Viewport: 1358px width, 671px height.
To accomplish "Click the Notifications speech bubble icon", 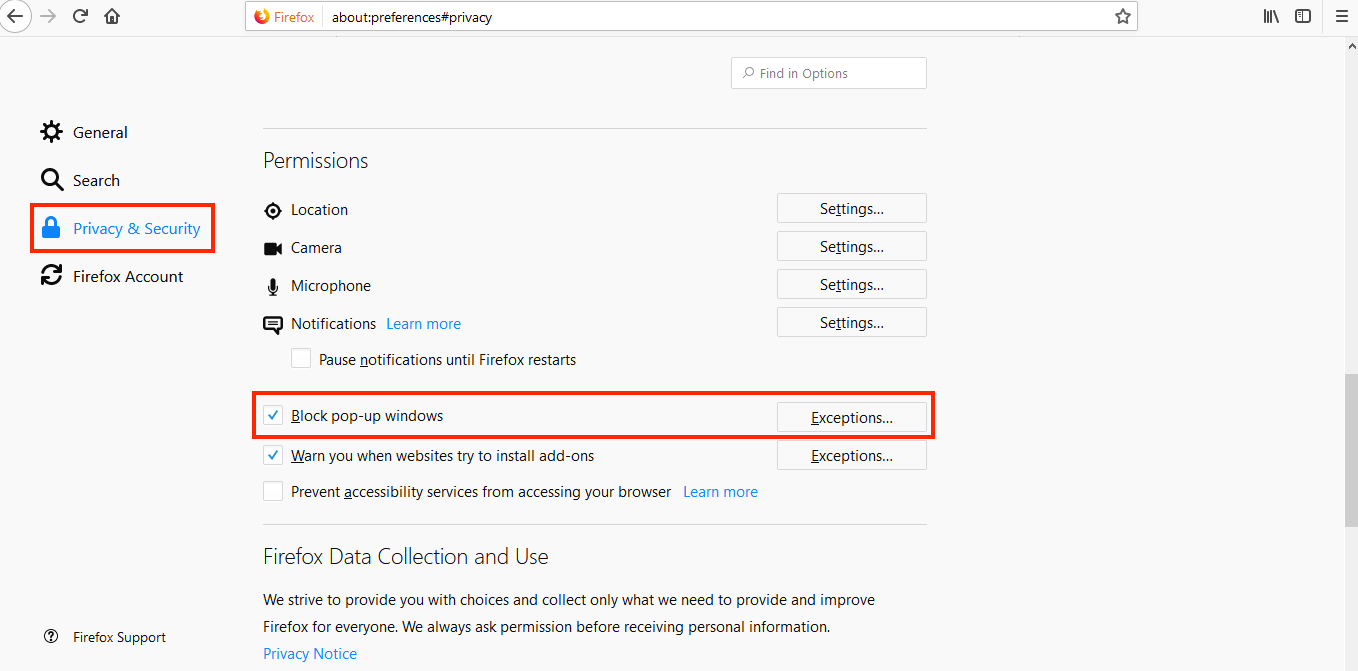I will point(272,324).
